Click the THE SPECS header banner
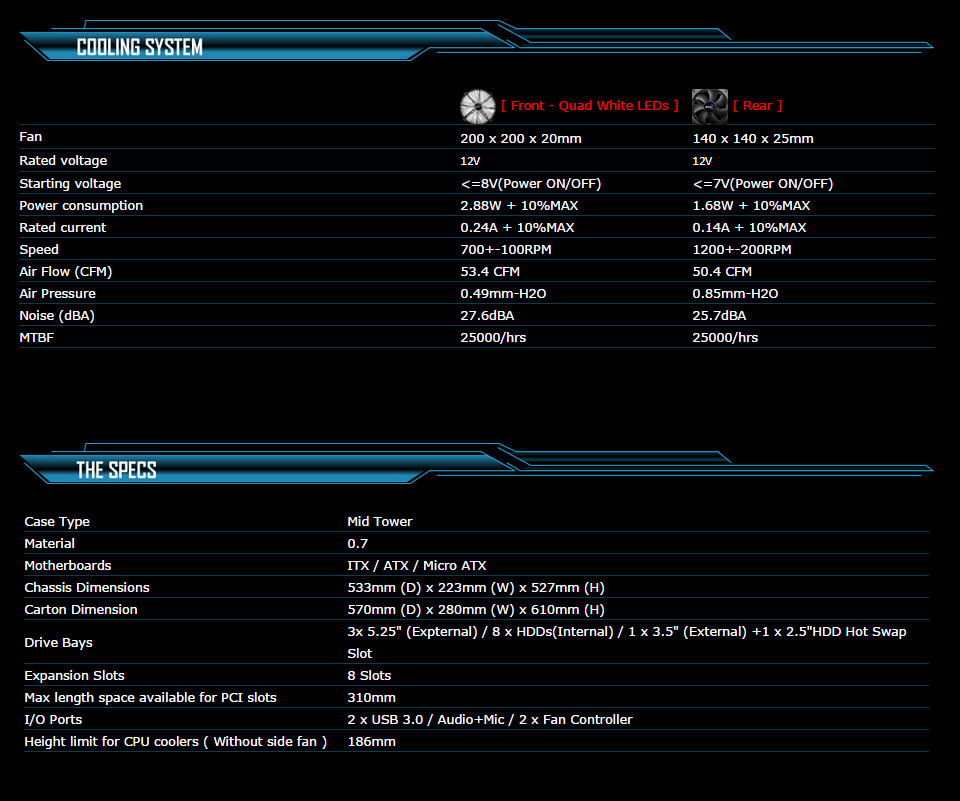Screen dimensions: 960x801 pyautogui.click(x=115, y=470)
